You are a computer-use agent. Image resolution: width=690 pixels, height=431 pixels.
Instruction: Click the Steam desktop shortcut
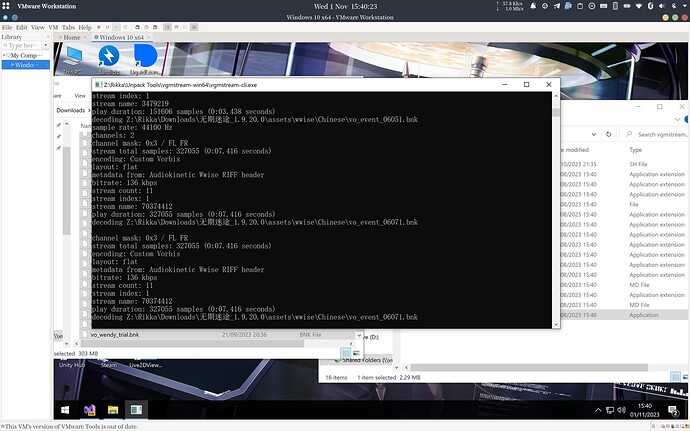click(x=109, y=365)
